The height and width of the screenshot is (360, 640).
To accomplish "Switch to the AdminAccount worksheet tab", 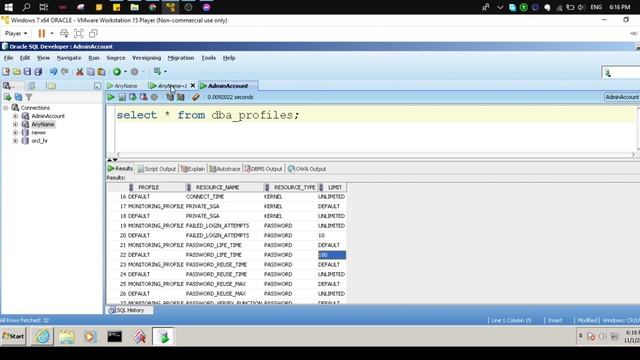I will (228, 86).
